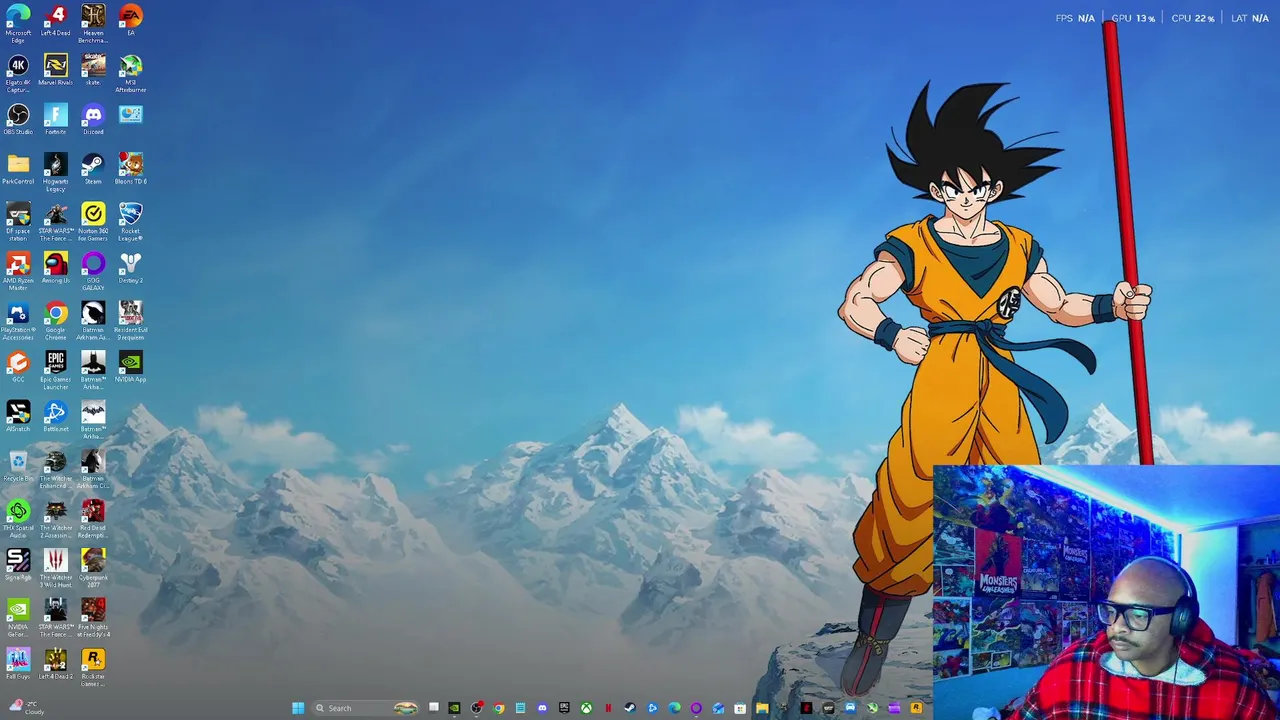Launch Fortnite from the desktop

(x=56, y=119)
